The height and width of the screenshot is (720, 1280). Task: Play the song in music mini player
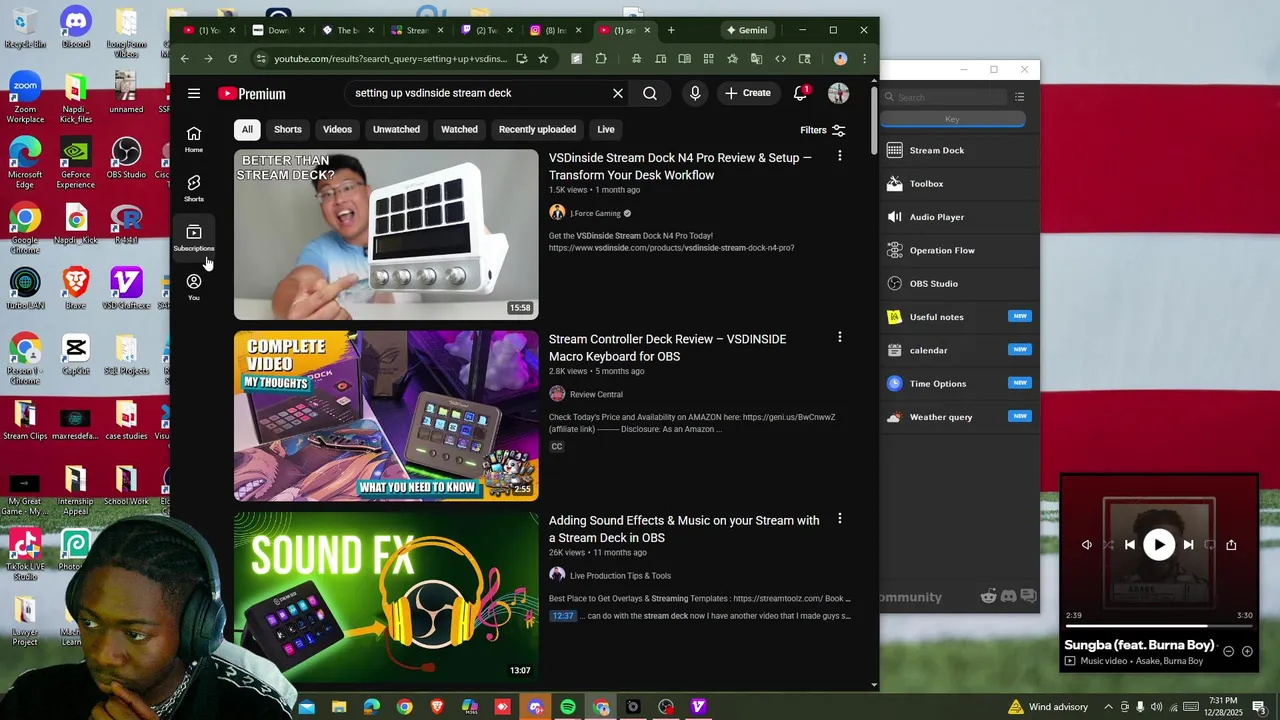[x=1159, y=545]
